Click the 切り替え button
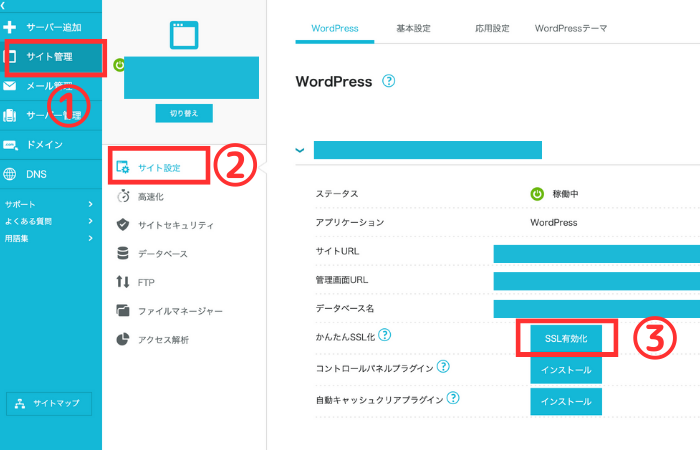The height and width of the screenshot is (450, 700). point(184,113)
